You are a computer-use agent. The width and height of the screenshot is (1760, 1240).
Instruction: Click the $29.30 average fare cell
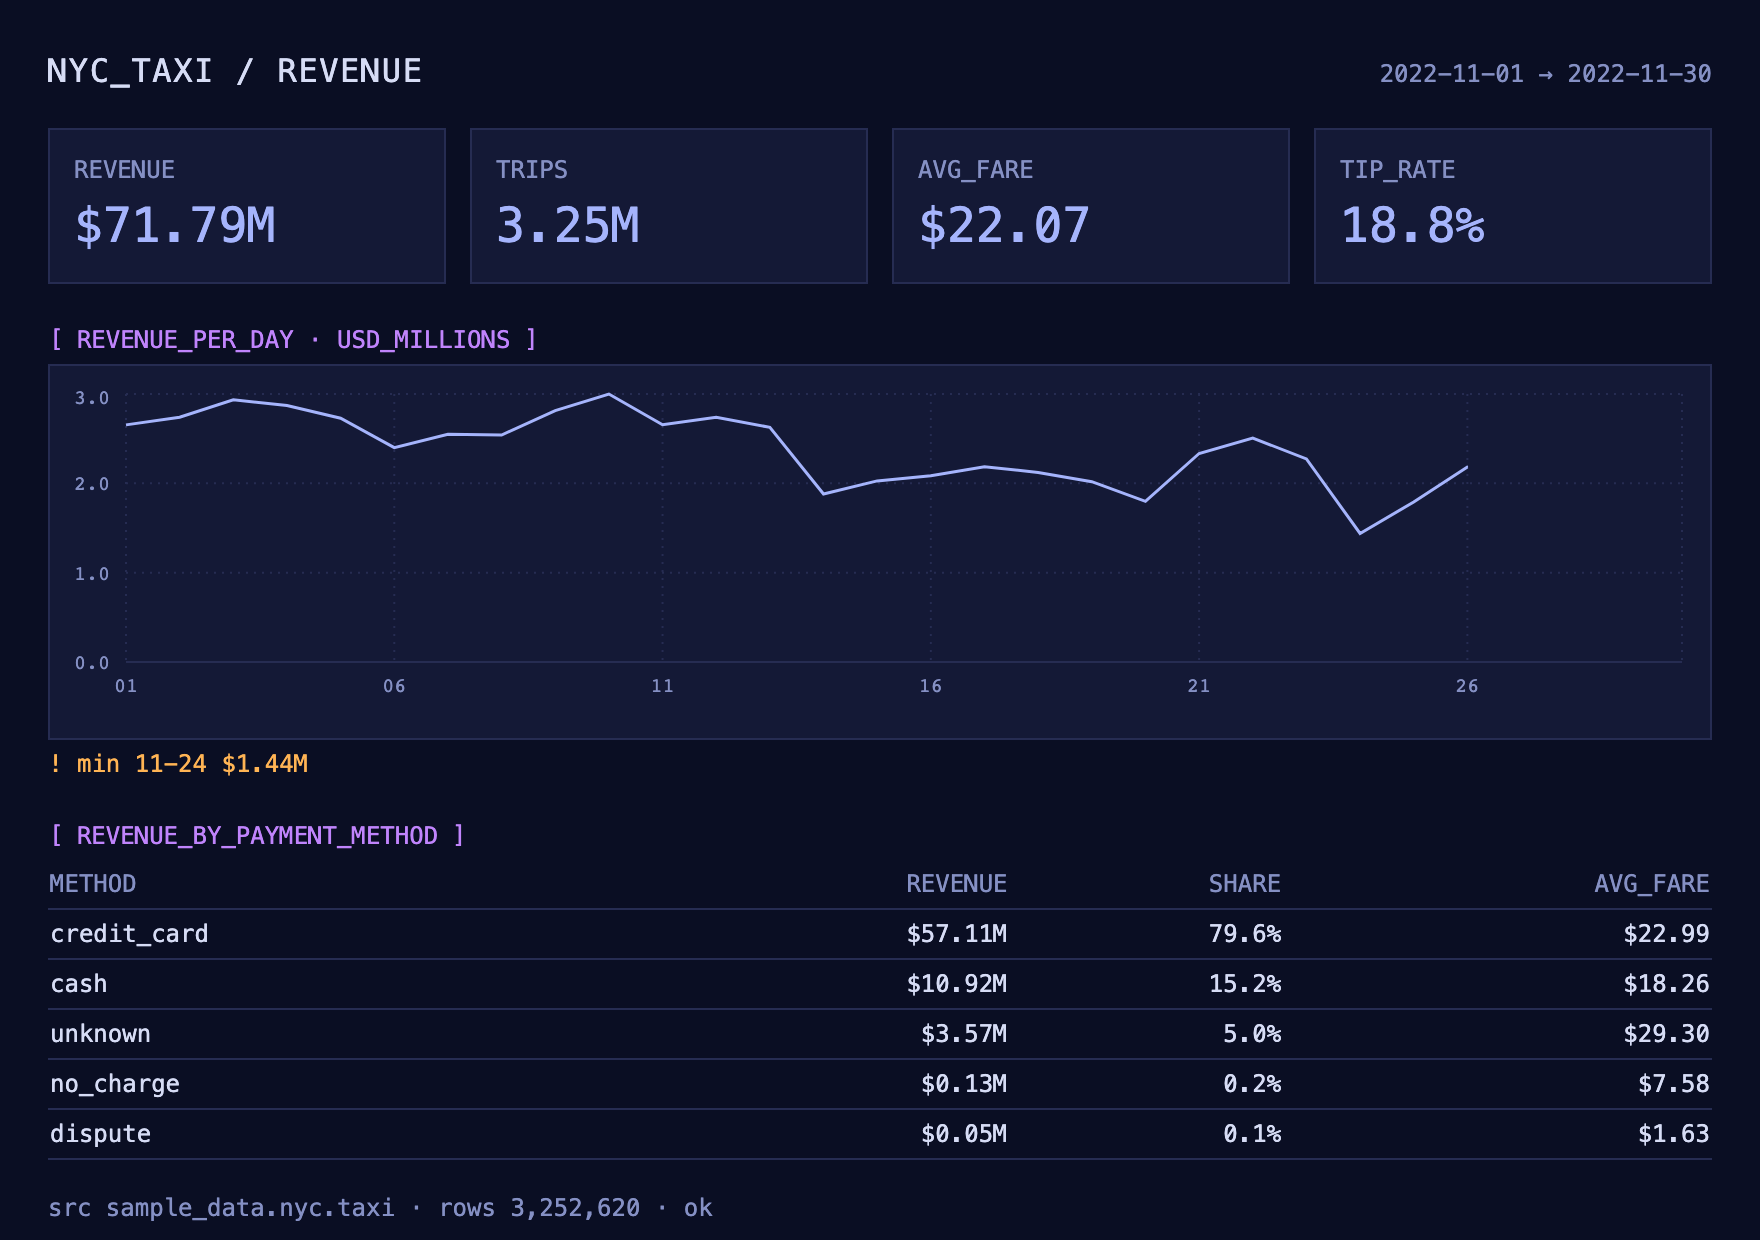point(1666,1034)
